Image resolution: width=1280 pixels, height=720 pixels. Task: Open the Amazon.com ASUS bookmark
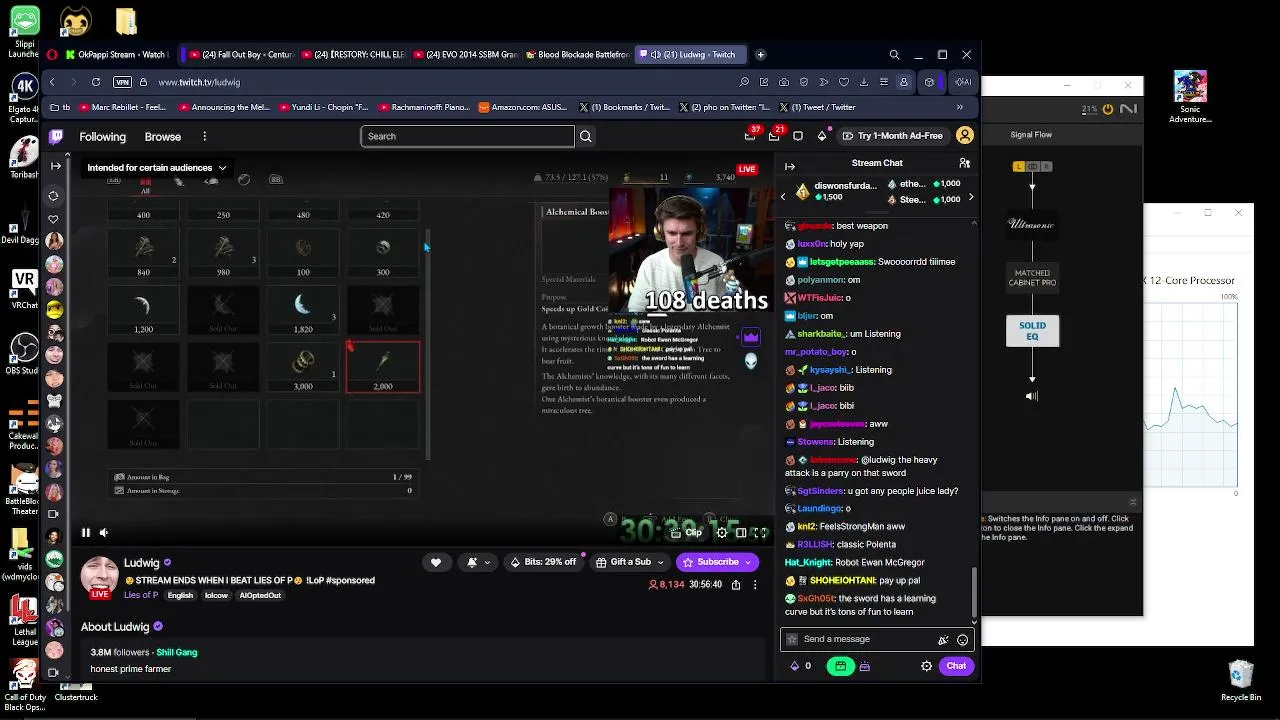522,107
